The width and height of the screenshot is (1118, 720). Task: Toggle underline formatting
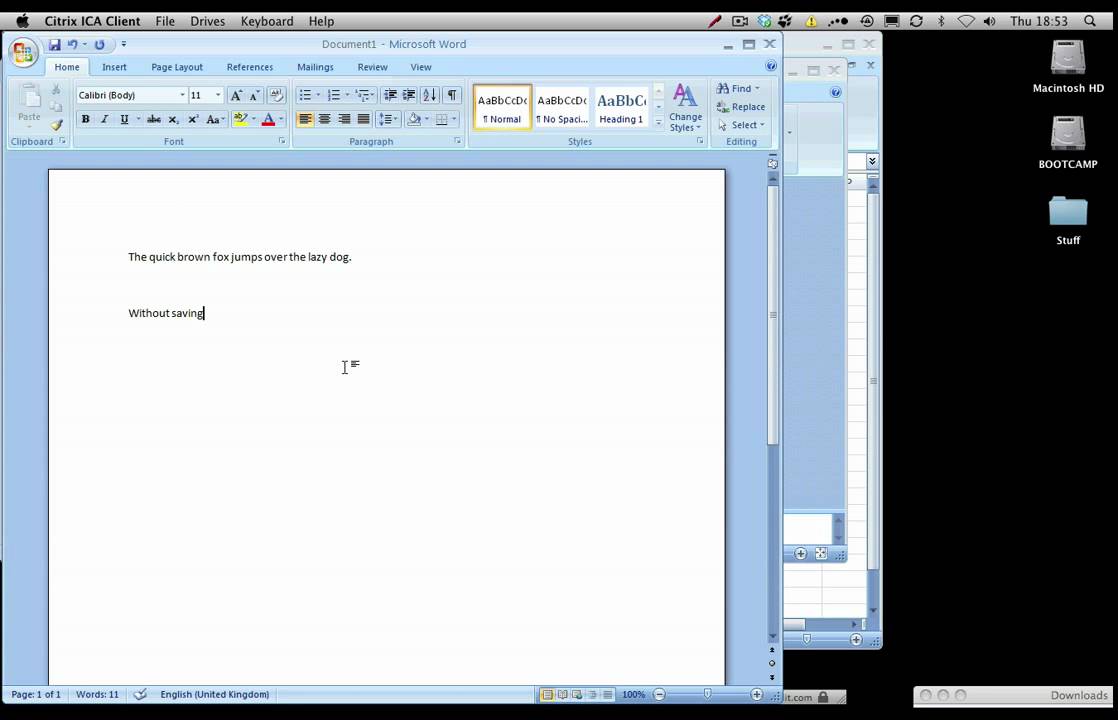coord(124,119)
